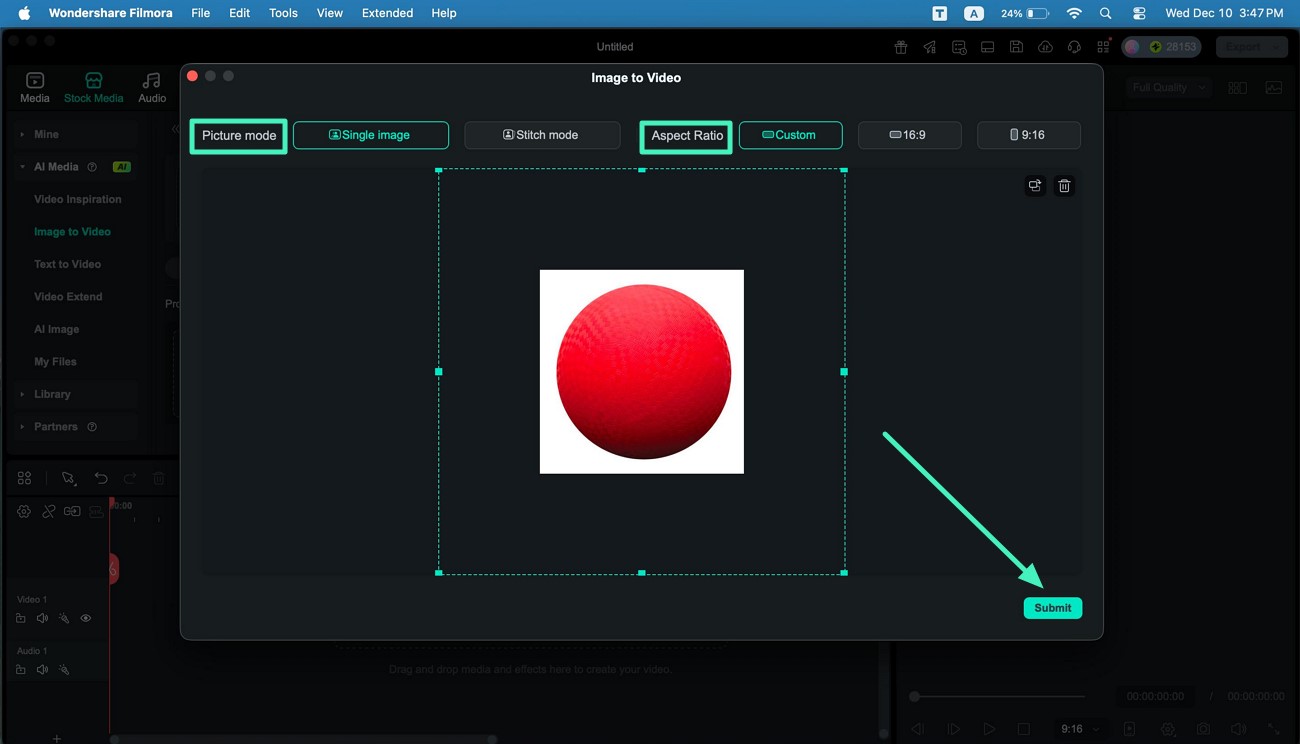Lock the Audio 1 track

(21, 670)
